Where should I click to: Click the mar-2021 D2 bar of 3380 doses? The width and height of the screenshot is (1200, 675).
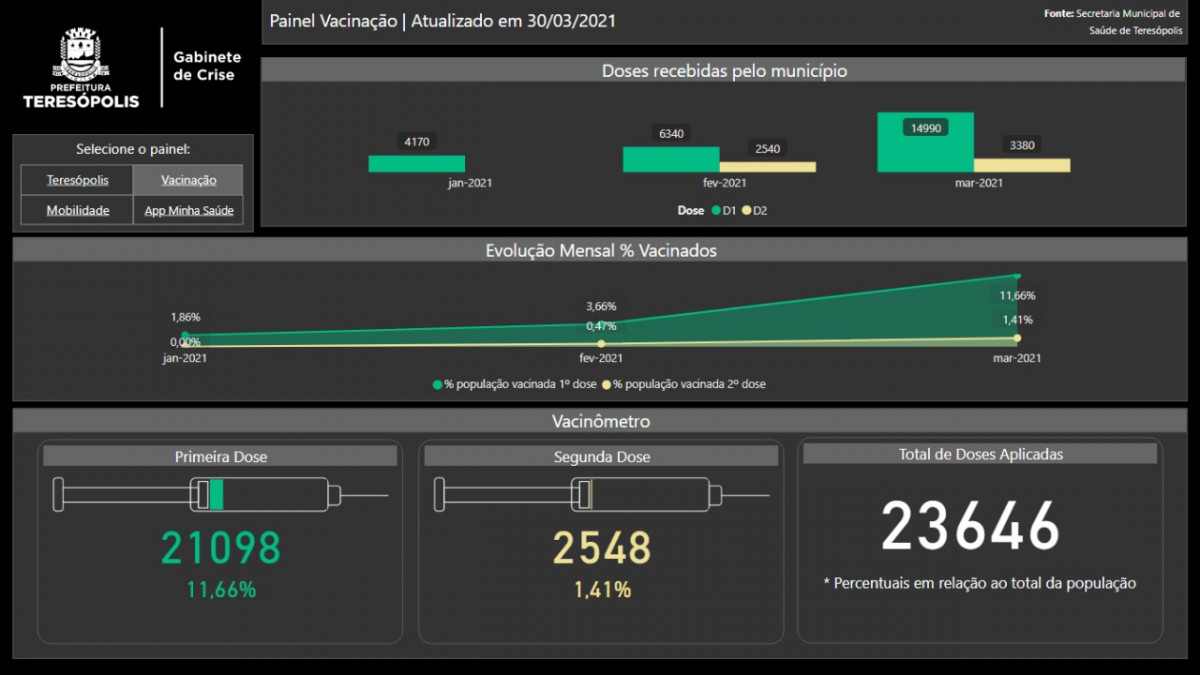click(1021, 165)
